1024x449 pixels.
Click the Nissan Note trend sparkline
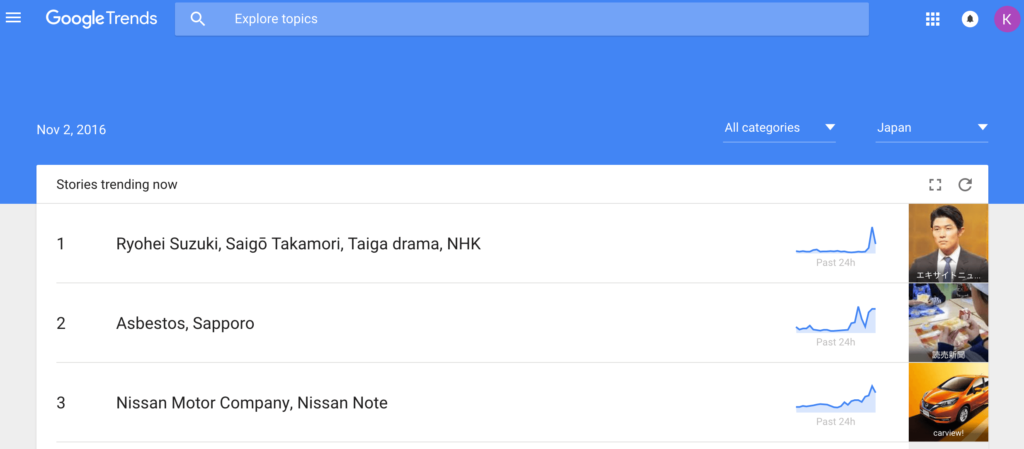coord(836,400)
